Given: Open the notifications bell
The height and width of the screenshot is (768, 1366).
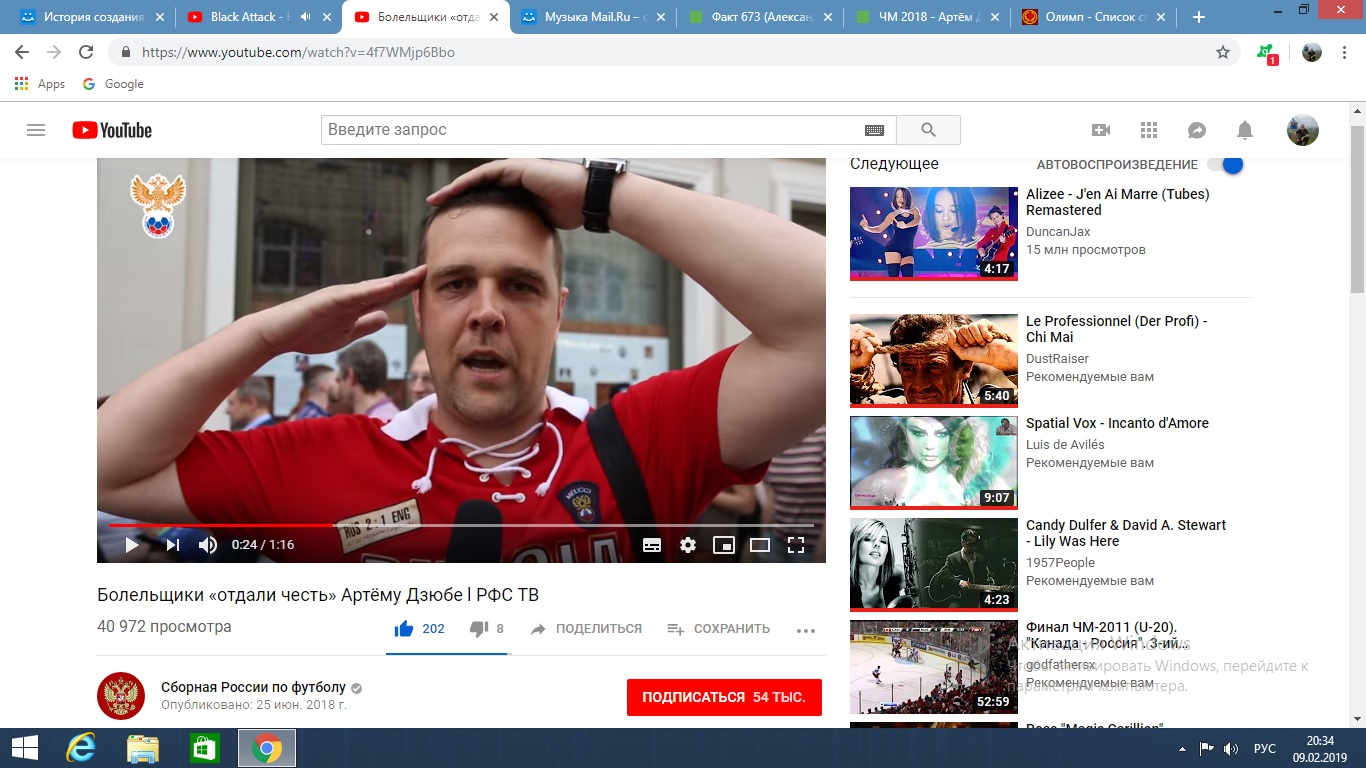Looking at the screenshot, I should (1245, 130).
